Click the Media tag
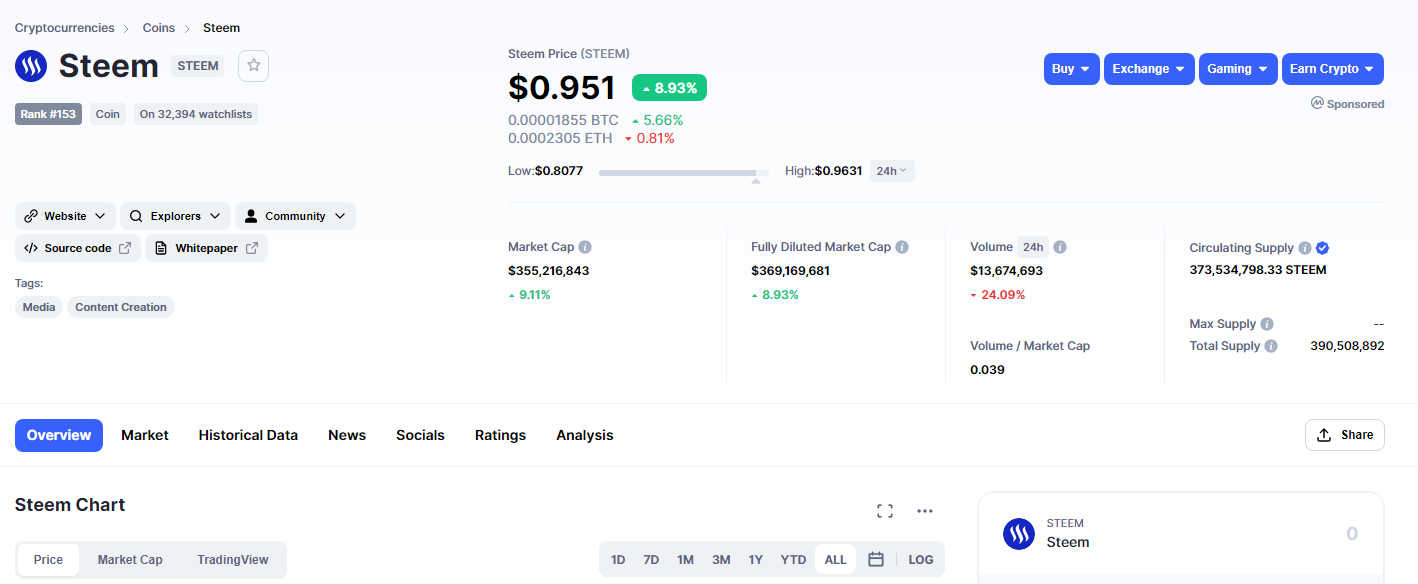 click(x=39, y=307)
